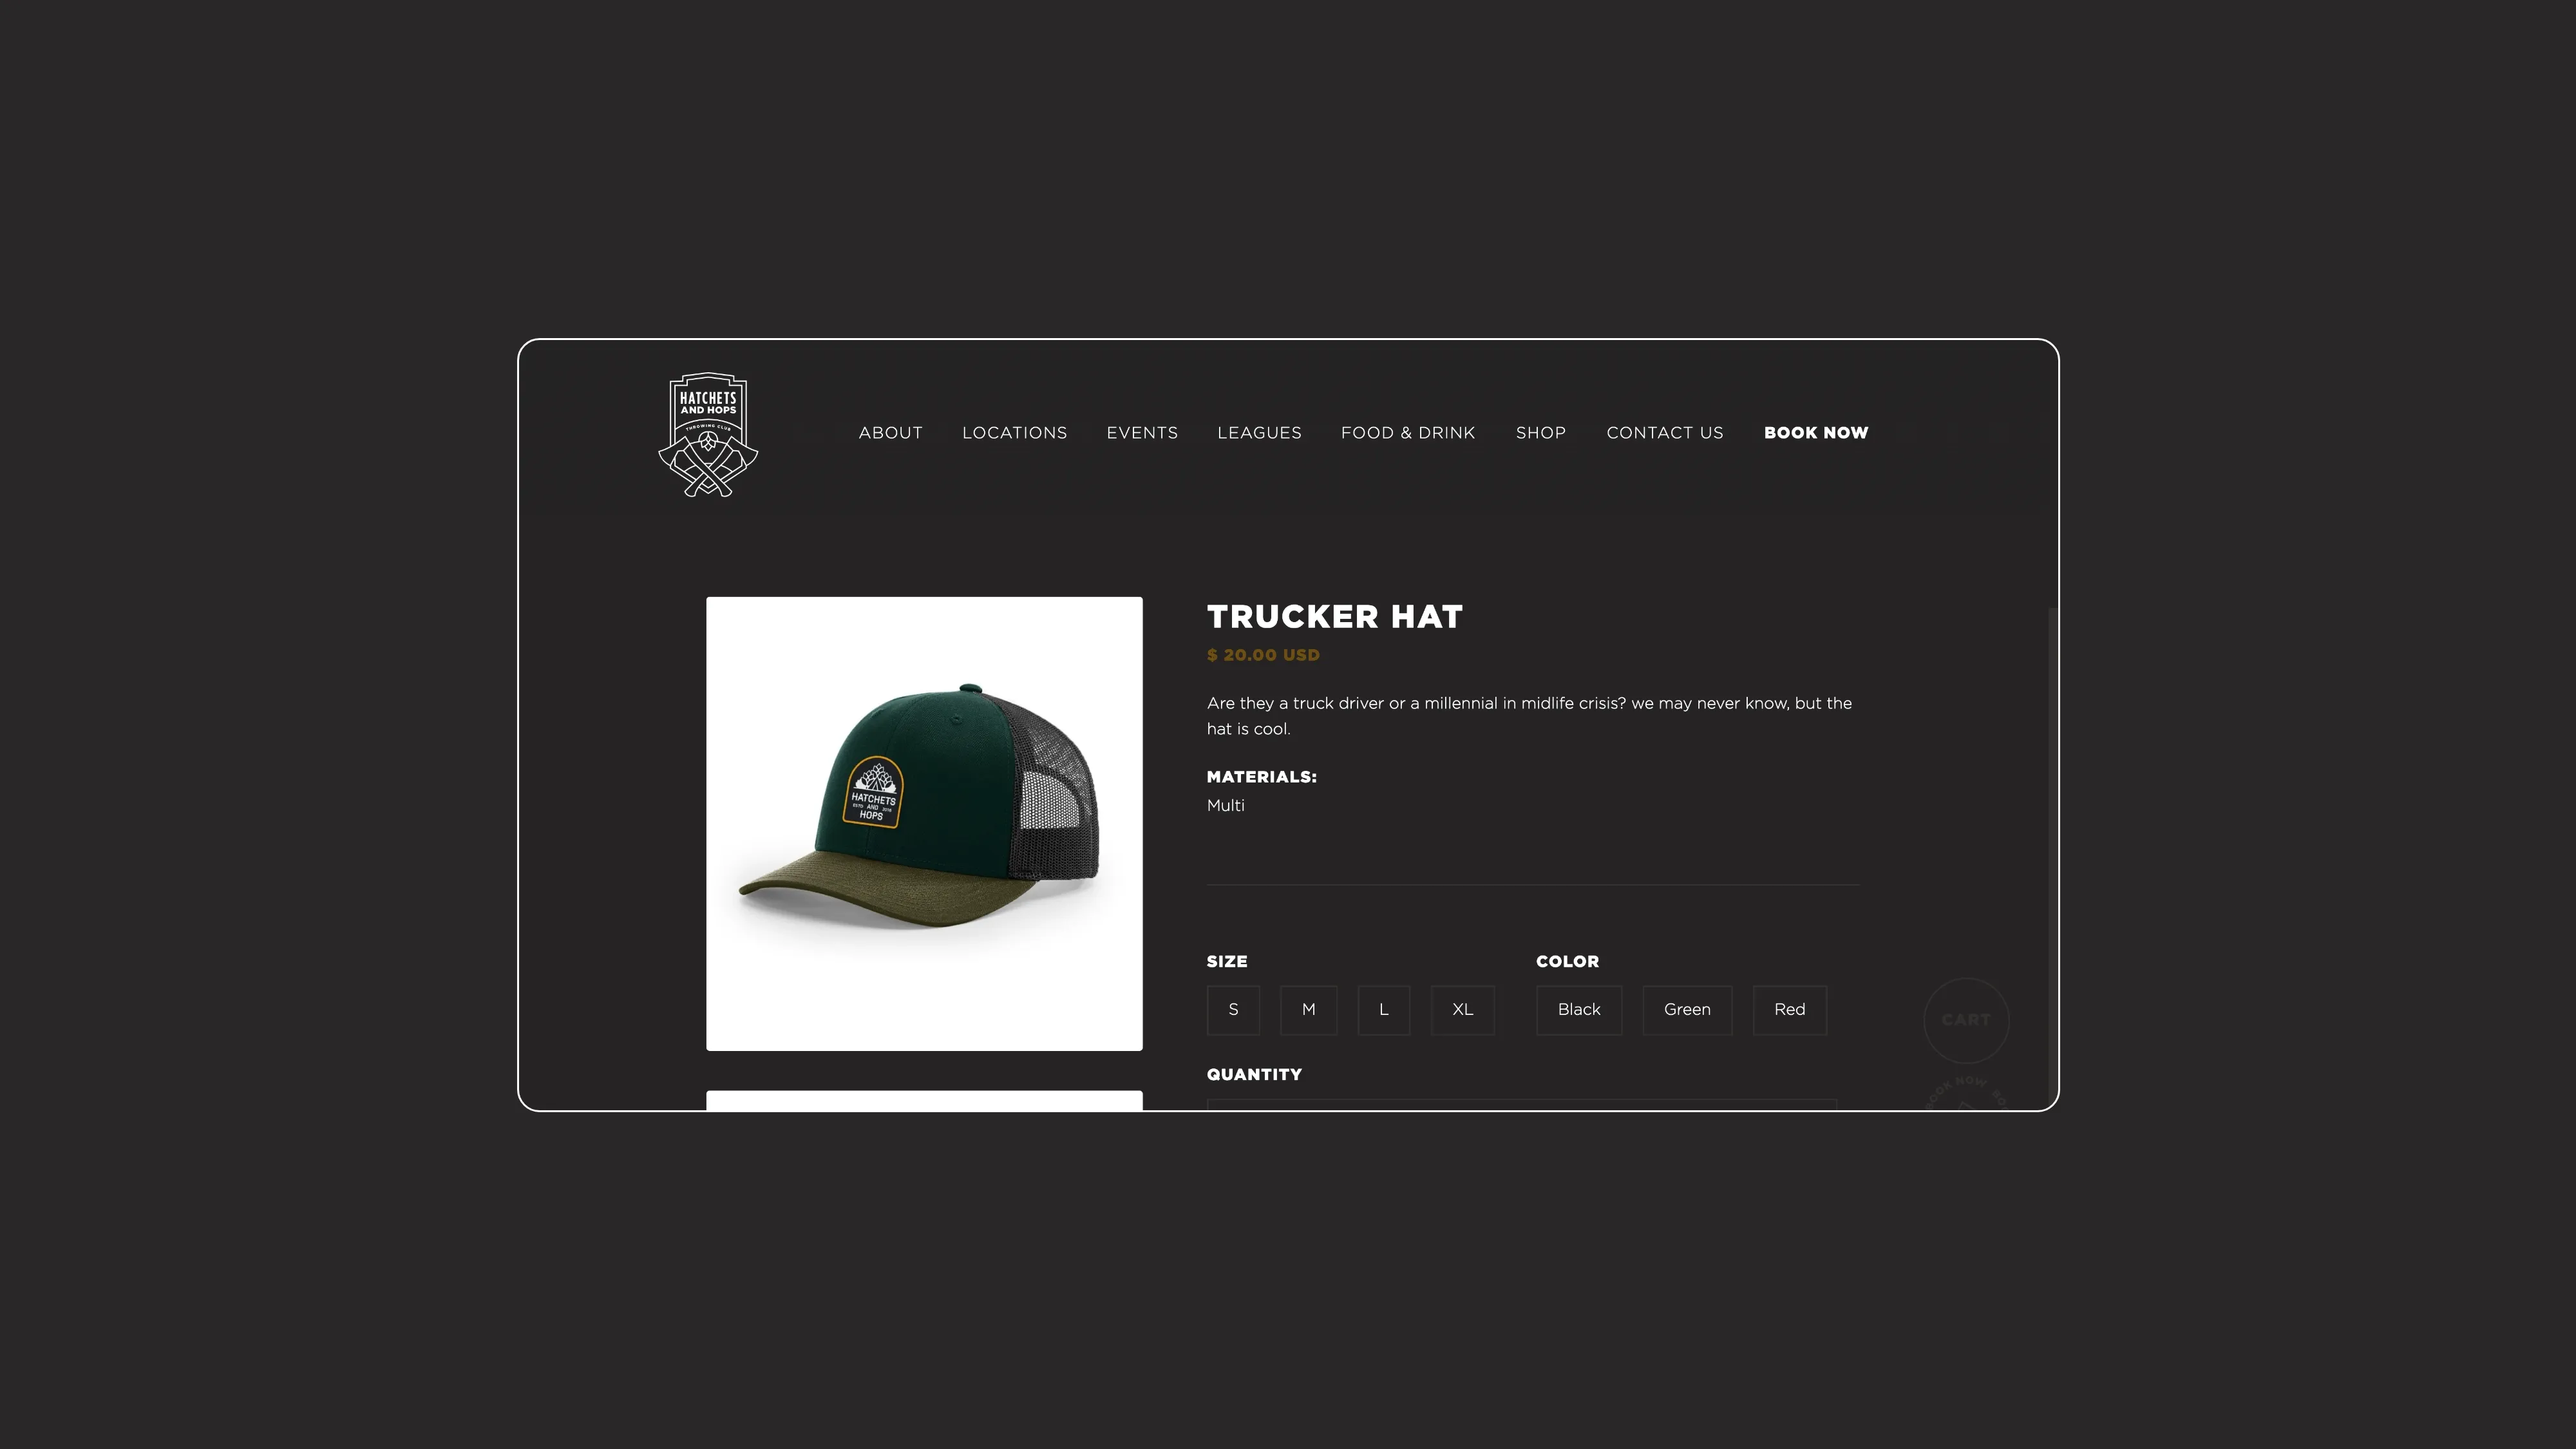Select the XL size option
2576x1449 pixels.
point(1462,1010)
